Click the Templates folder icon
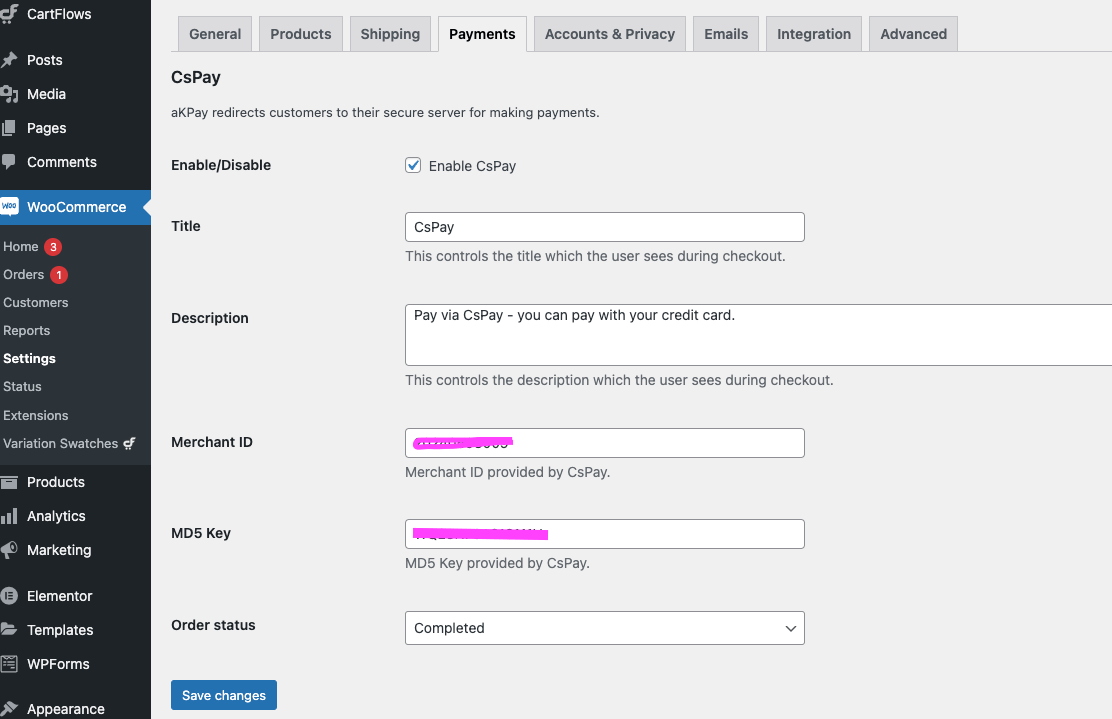The height and width of the screenshot is (719, 1112). click(x=9, y=630)
